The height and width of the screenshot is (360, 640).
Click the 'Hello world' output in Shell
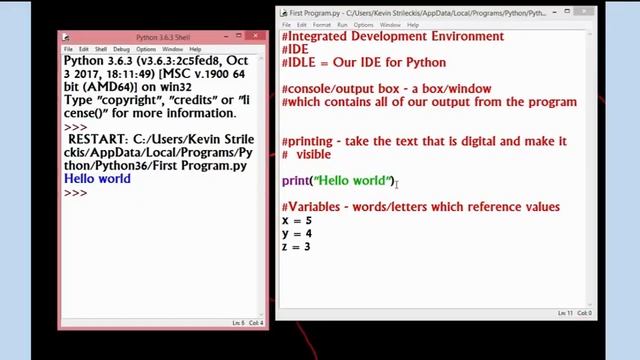coord(97,179)
